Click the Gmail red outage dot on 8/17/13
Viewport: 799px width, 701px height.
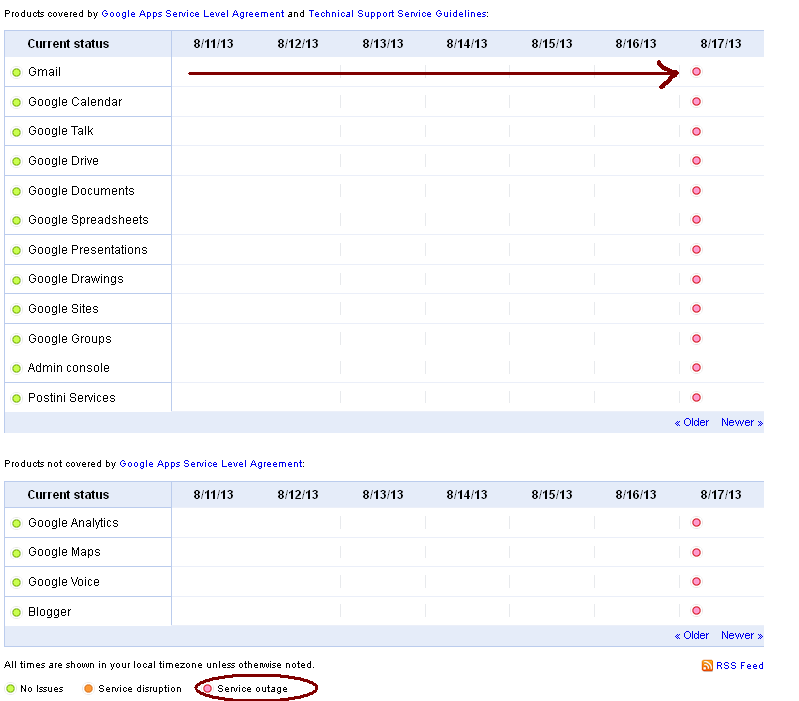(696, 72)
